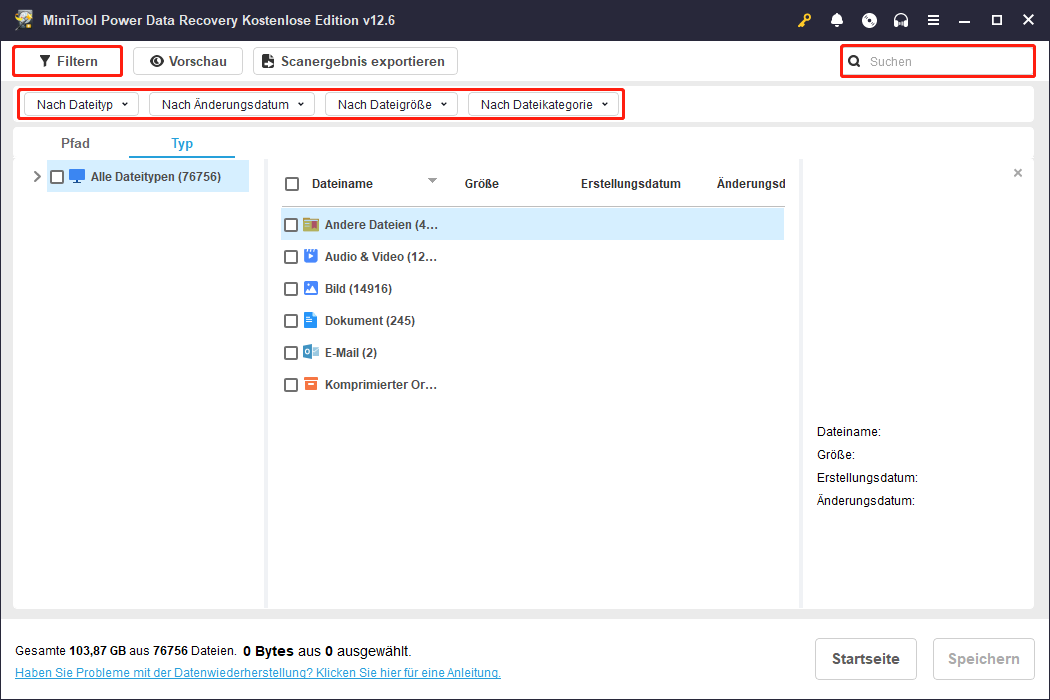This screenshot has width=1050, height=700.
Task: Open the Nach Dateigröße dropdown
Action: pyautogui.click(x=391, y=104)
